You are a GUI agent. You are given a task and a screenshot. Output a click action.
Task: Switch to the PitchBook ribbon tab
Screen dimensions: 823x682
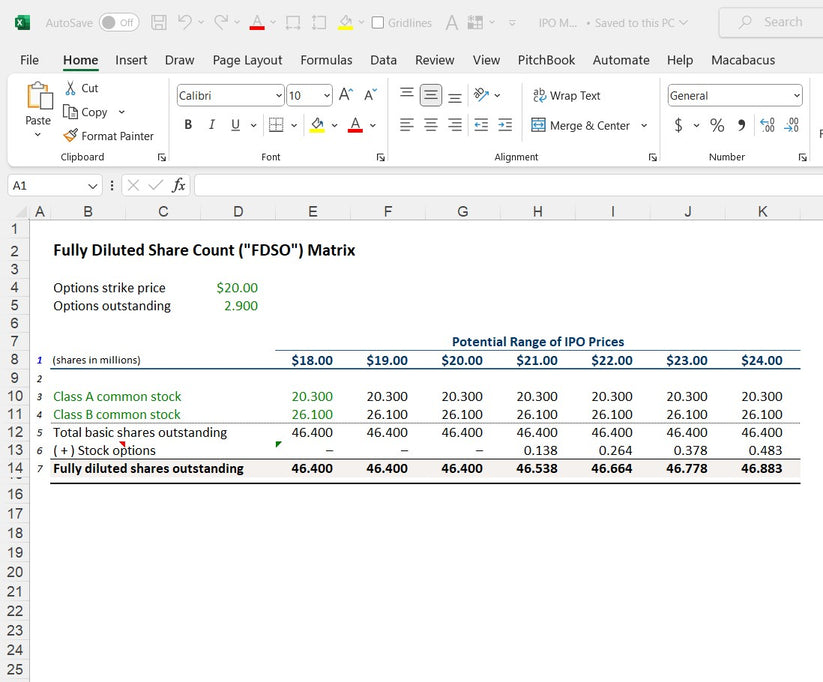(x=546, y=60)
